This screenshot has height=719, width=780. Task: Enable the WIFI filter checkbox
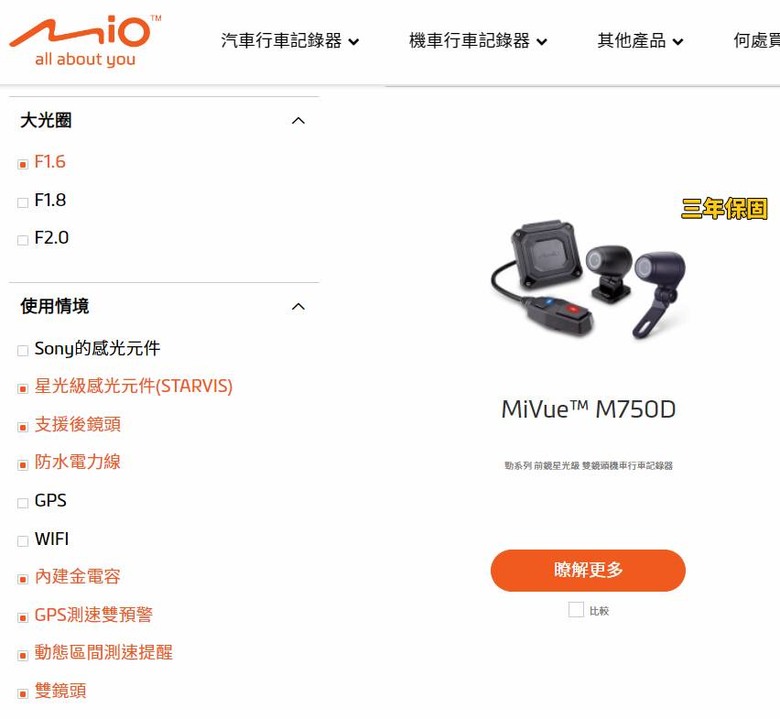(22, 541)
